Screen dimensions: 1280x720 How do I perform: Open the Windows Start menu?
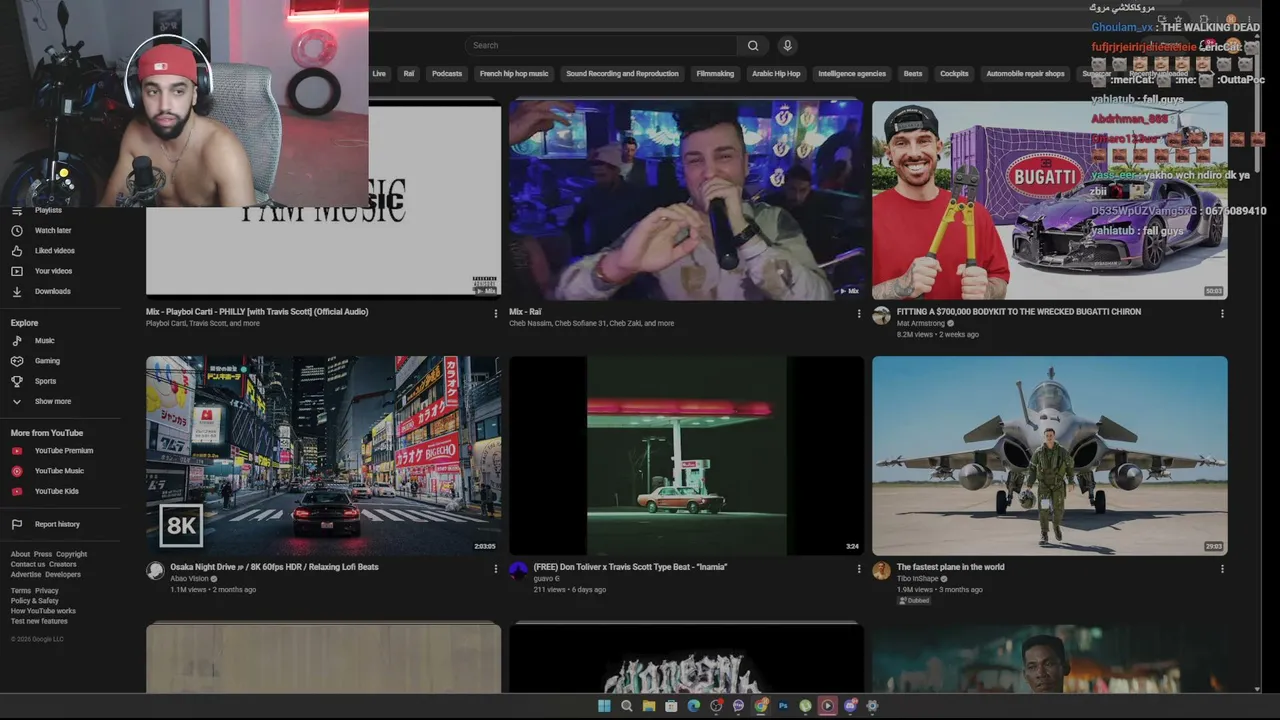click(x=604, y=706)
